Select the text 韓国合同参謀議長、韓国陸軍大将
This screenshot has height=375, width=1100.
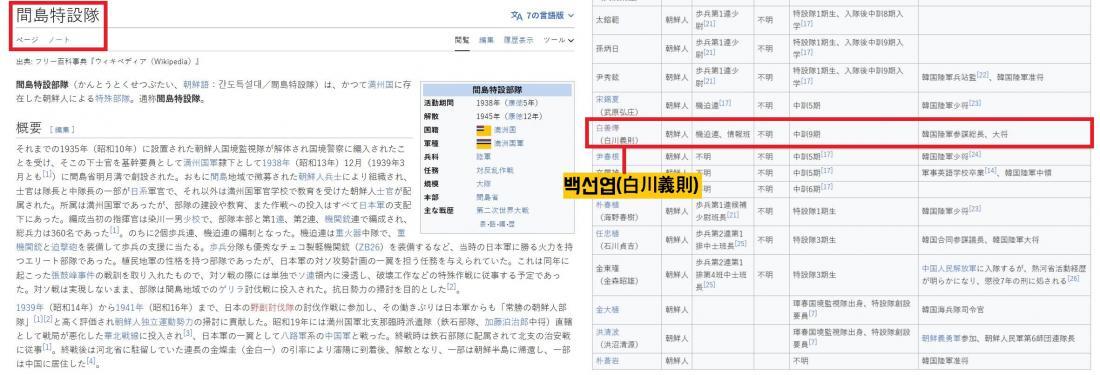point(981,239)
